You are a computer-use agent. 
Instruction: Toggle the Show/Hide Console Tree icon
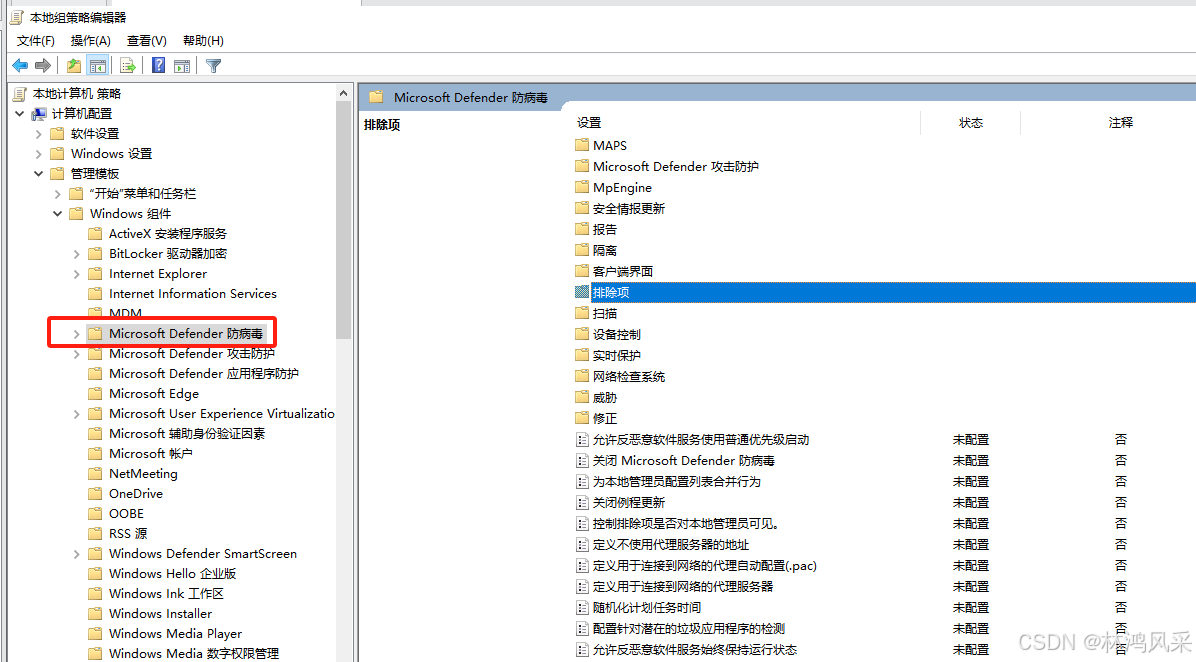98,66
